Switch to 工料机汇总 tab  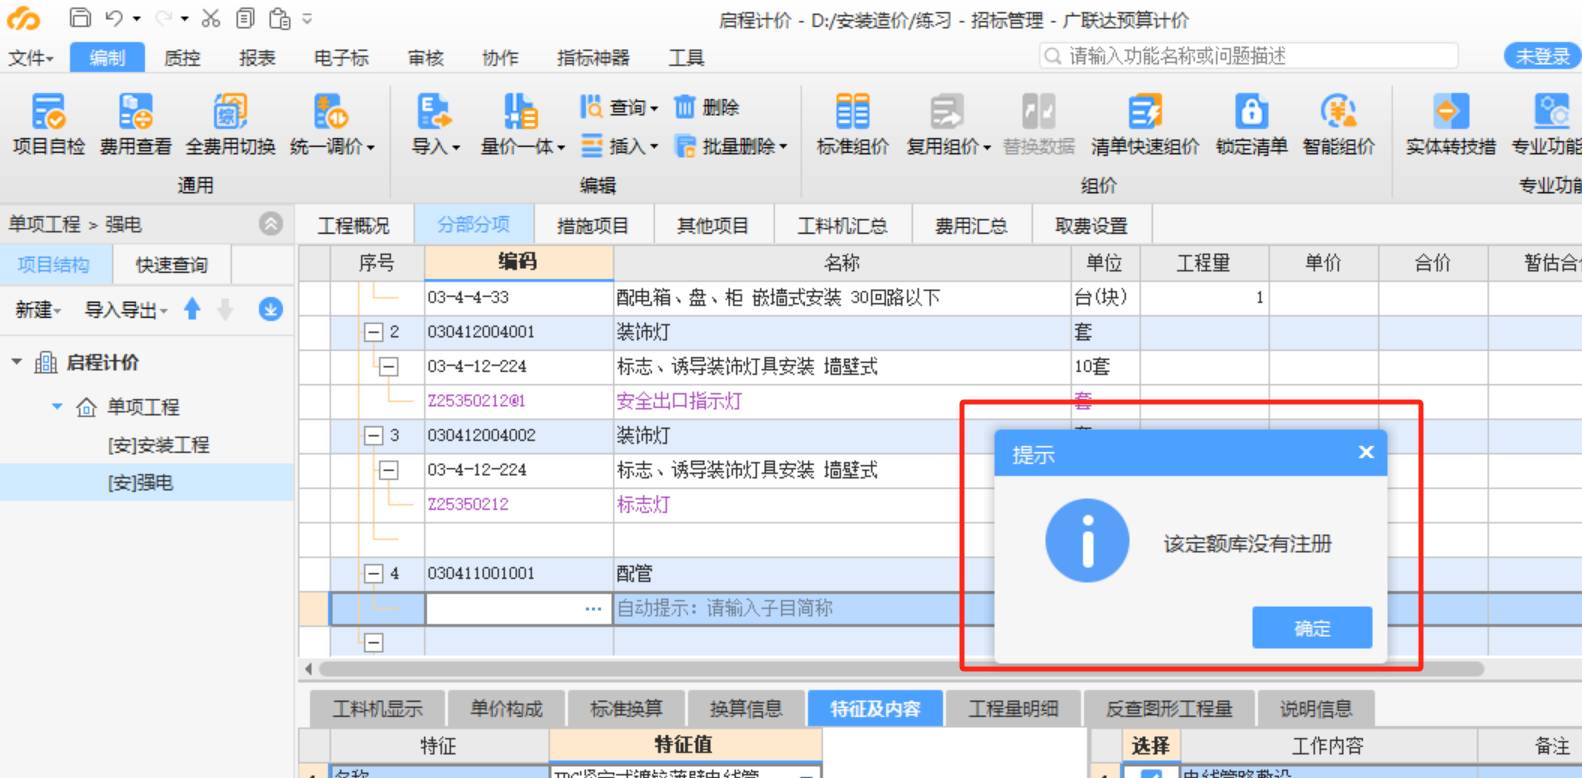pyautogui.click(x=842, y=226)
